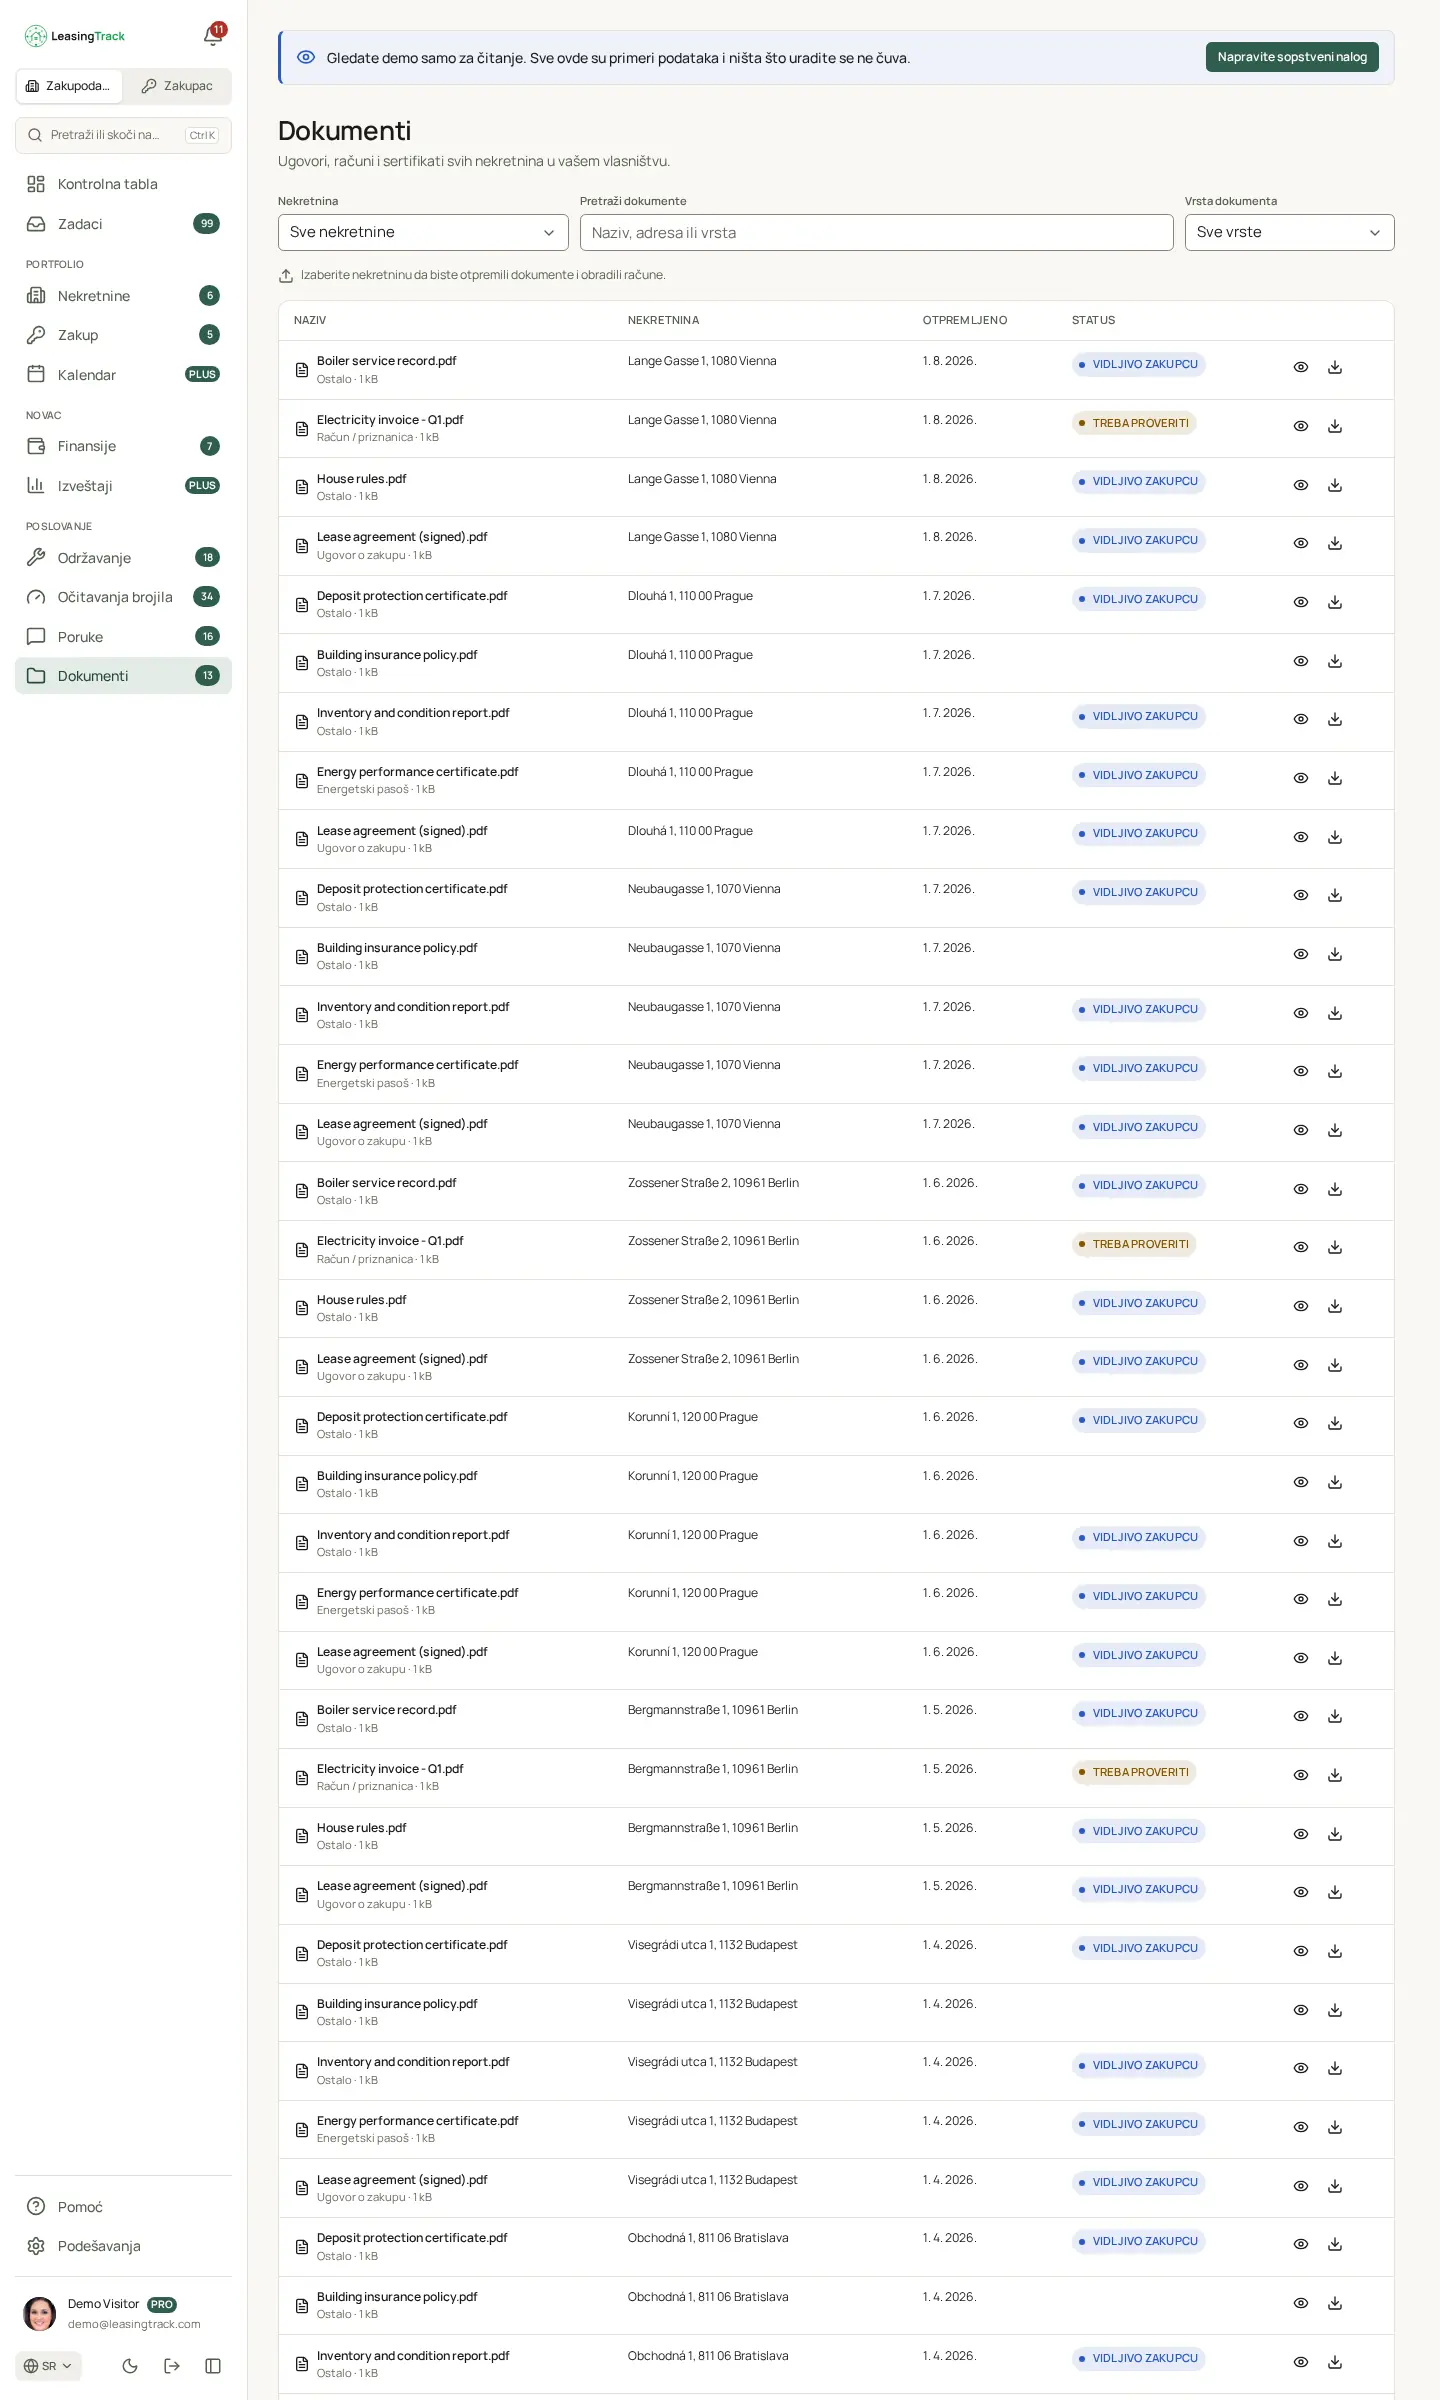Download Deposit protection certificate at Dlouhá
Screen dimensions: 1440x2400
[1334, 602]
